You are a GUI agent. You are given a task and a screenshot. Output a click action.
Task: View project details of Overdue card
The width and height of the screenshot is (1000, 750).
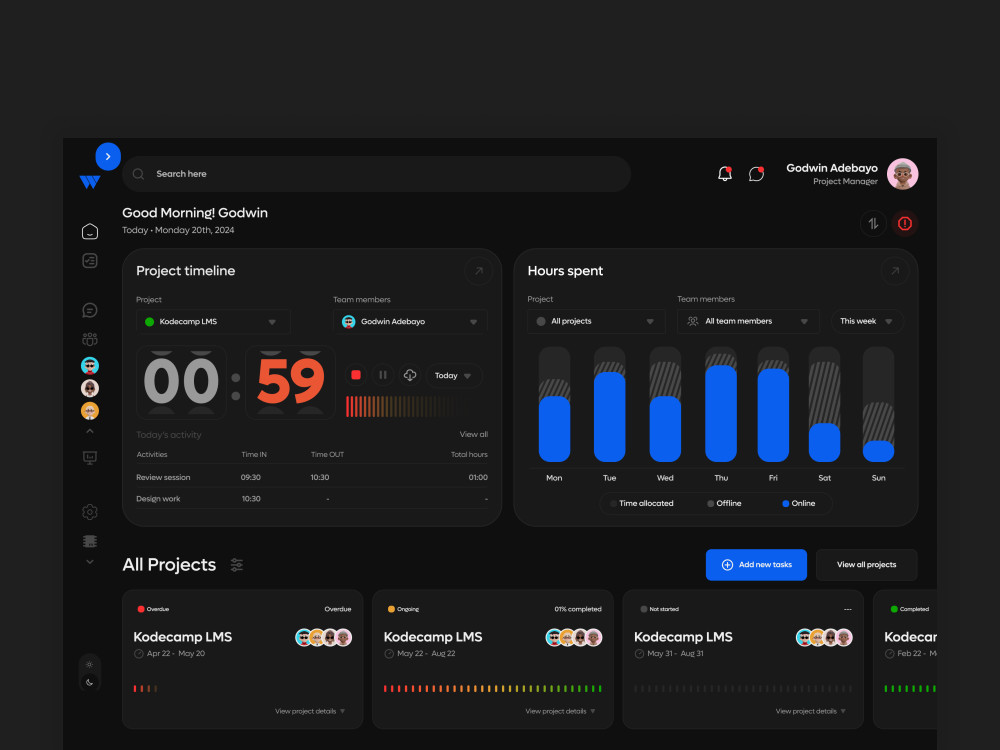tap(310, 711)
